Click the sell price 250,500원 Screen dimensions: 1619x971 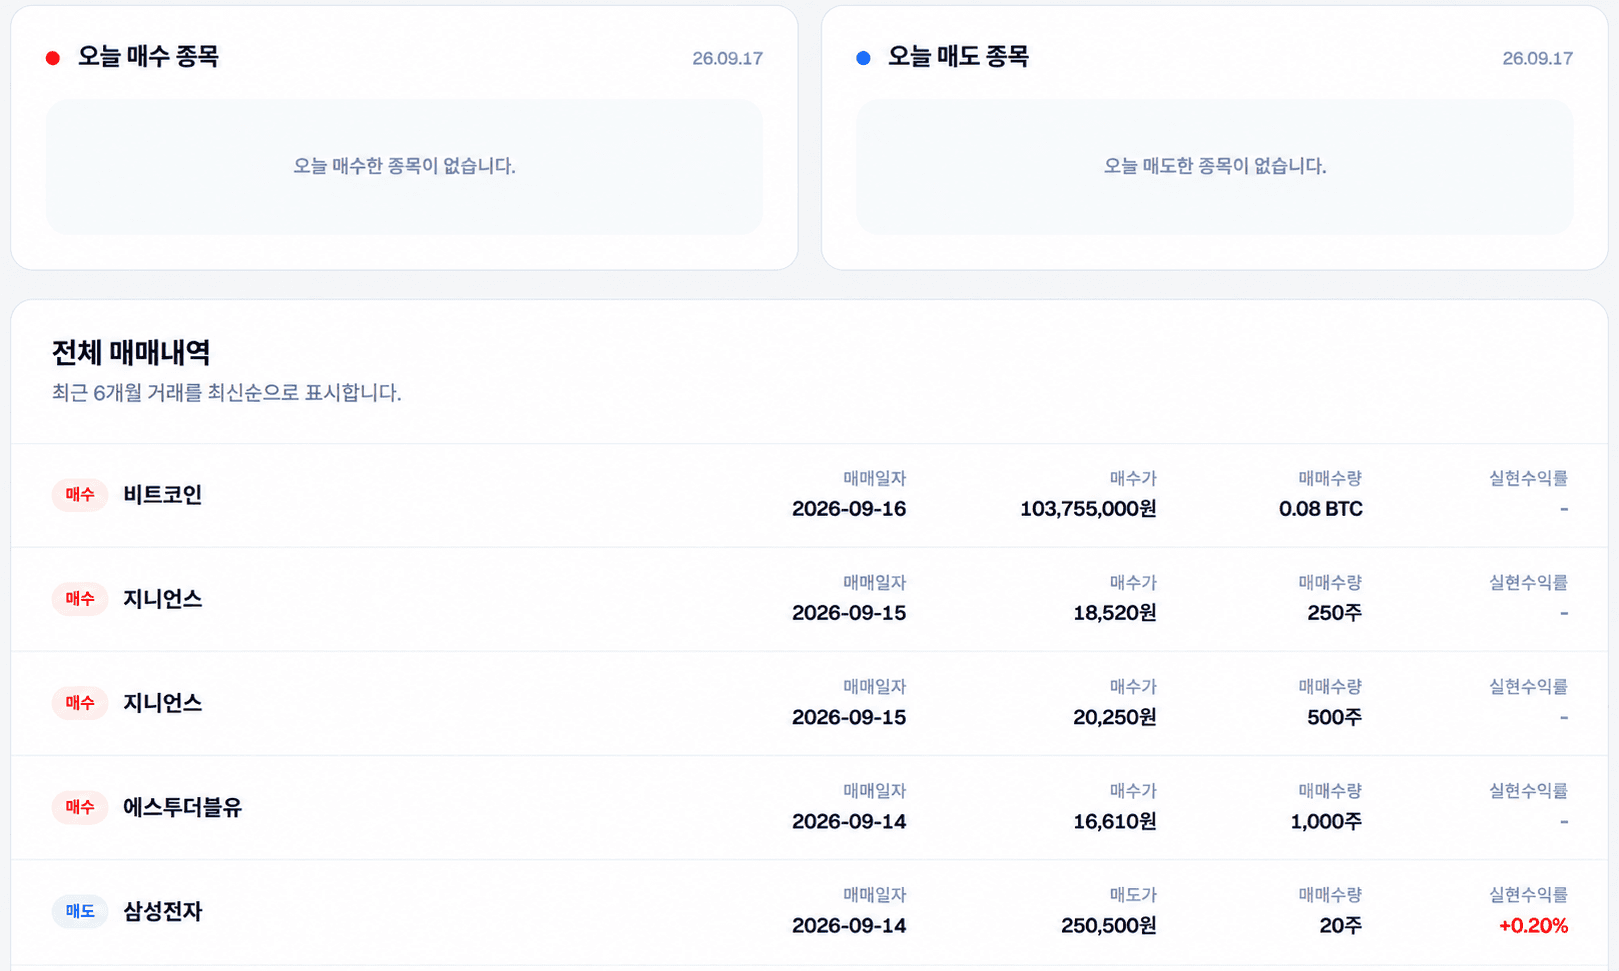pyautogui.click(x=1109, y=925)
